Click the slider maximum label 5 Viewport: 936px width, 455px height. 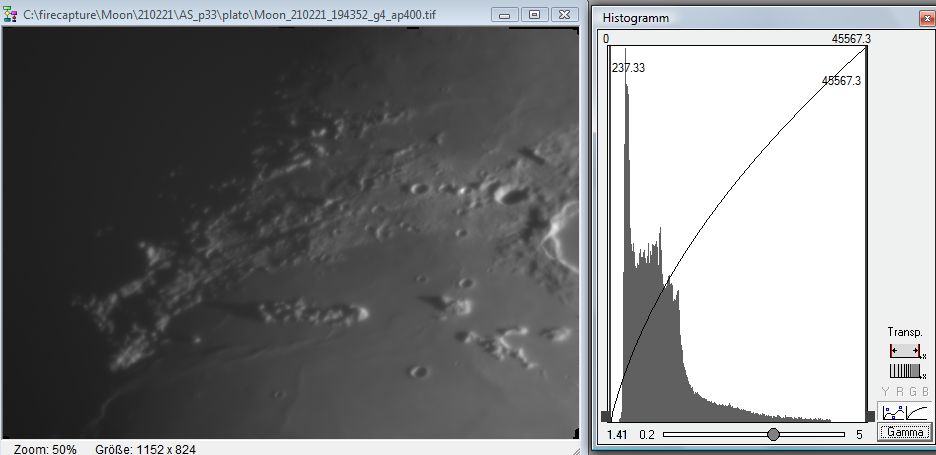[859, 435]
